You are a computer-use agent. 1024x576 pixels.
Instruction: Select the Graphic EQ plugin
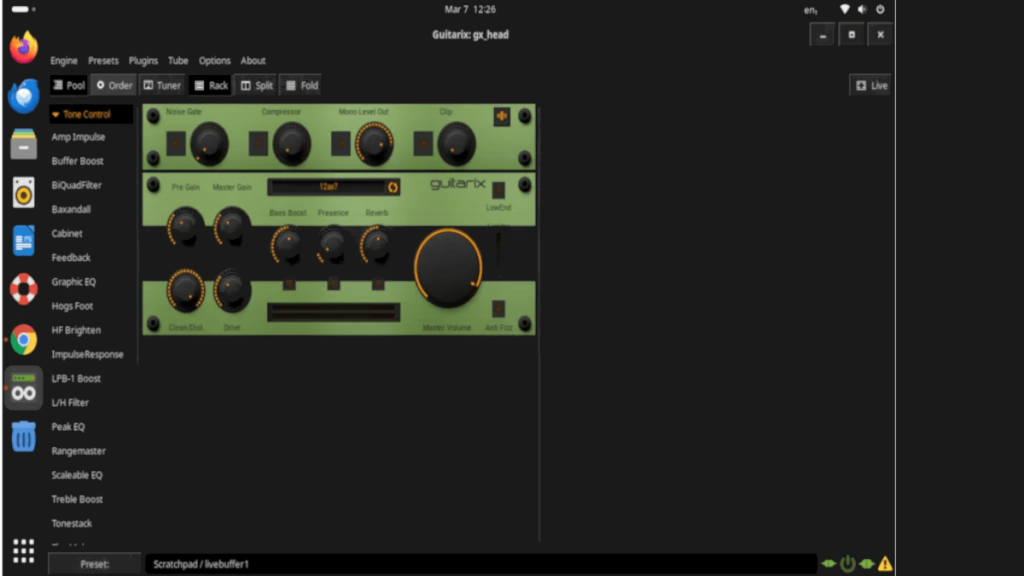pyautogui.click(x=75, y=281)
